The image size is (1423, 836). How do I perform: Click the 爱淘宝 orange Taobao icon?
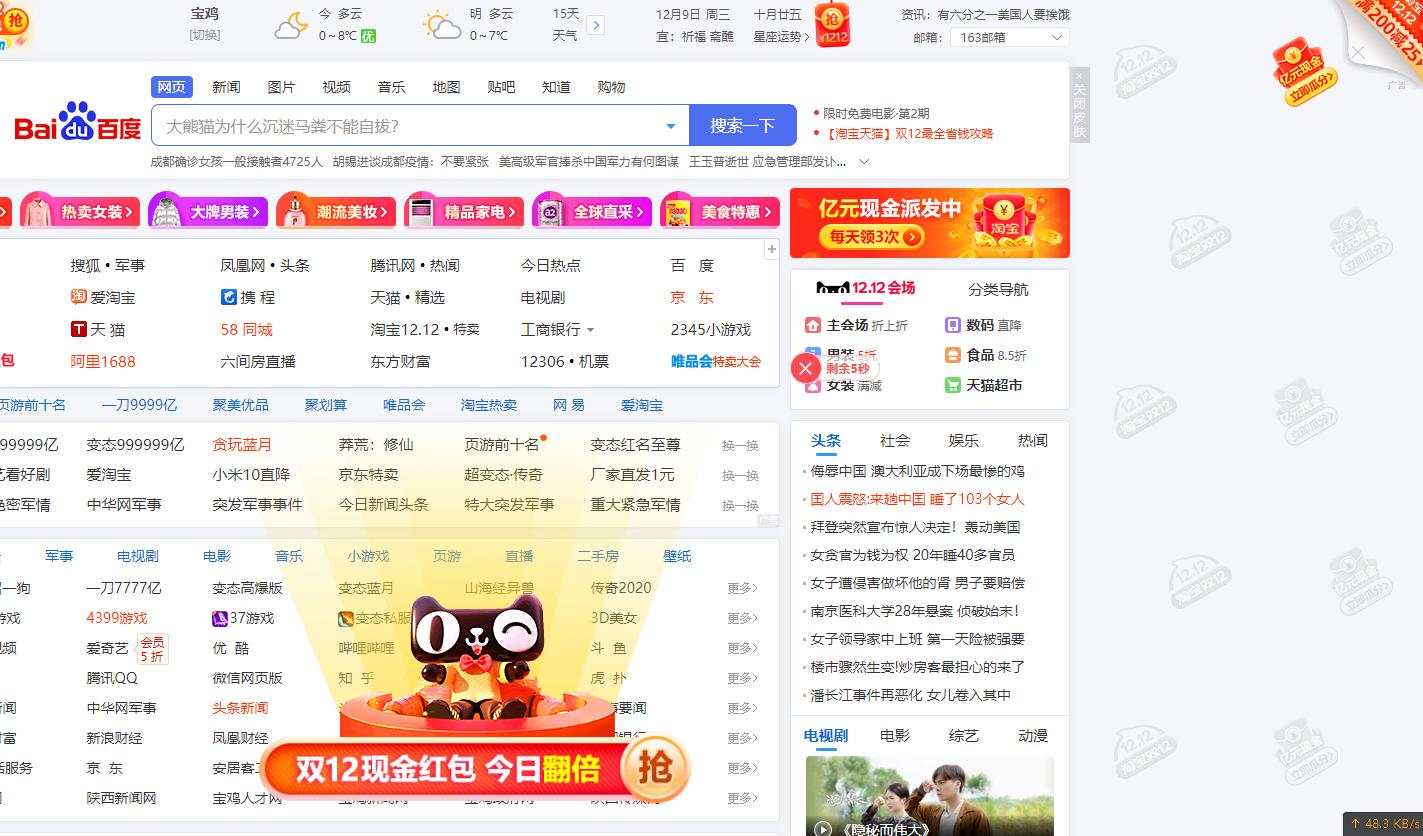coord(81,297)
